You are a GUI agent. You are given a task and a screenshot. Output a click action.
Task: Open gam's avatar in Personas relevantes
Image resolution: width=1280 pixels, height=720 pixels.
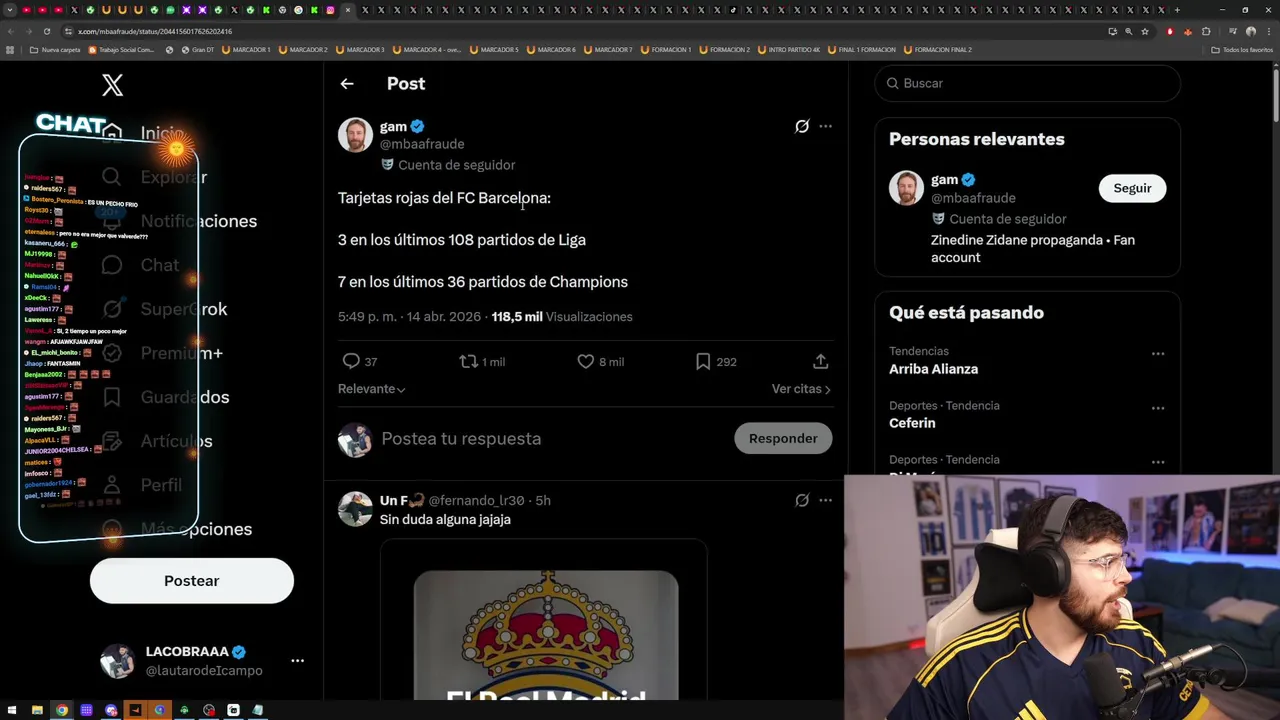pyautogui.click(x=906, y=188)
